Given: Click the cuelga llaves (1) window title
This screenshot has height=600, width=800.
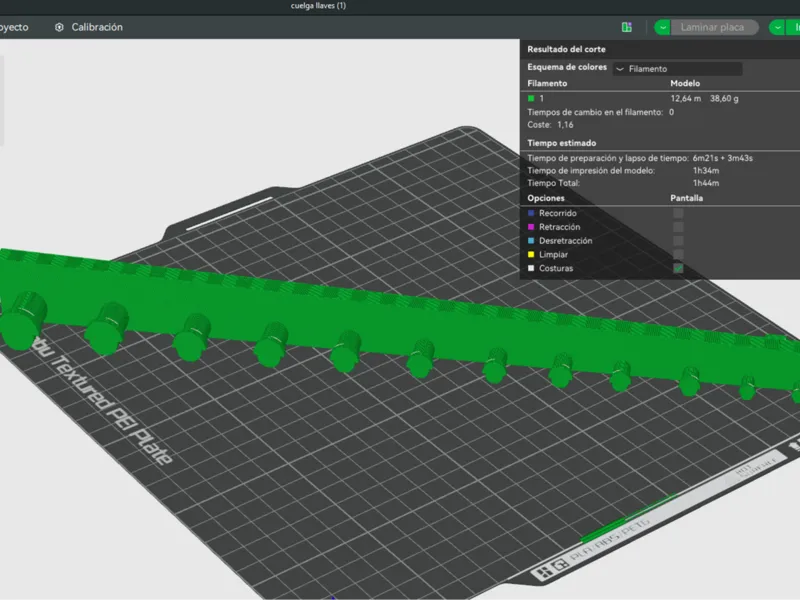Looking at the screenshot, I should (318, 6).
